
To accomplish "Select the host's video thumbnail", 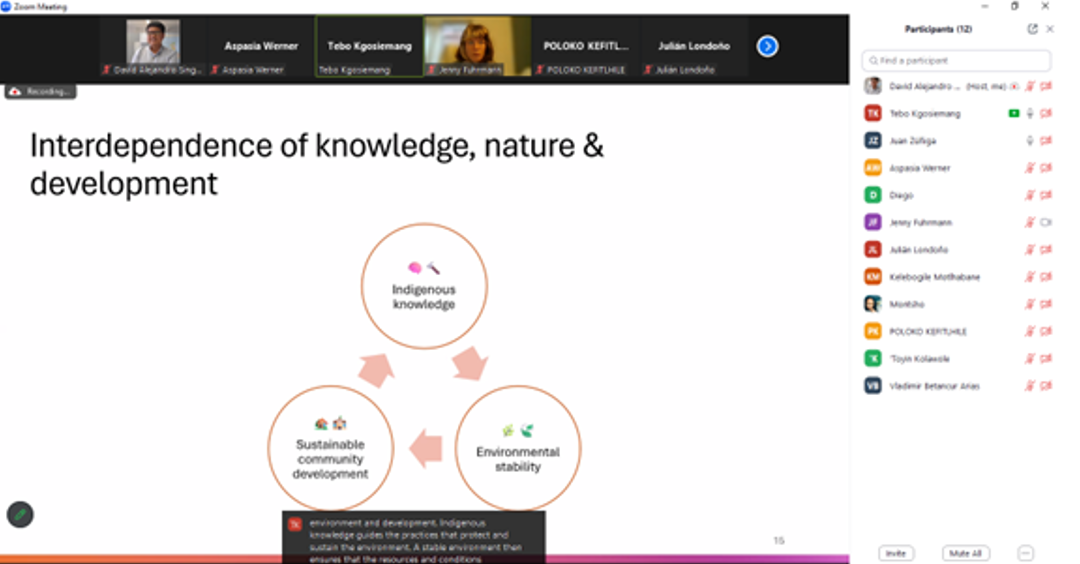I will point(153,46).
